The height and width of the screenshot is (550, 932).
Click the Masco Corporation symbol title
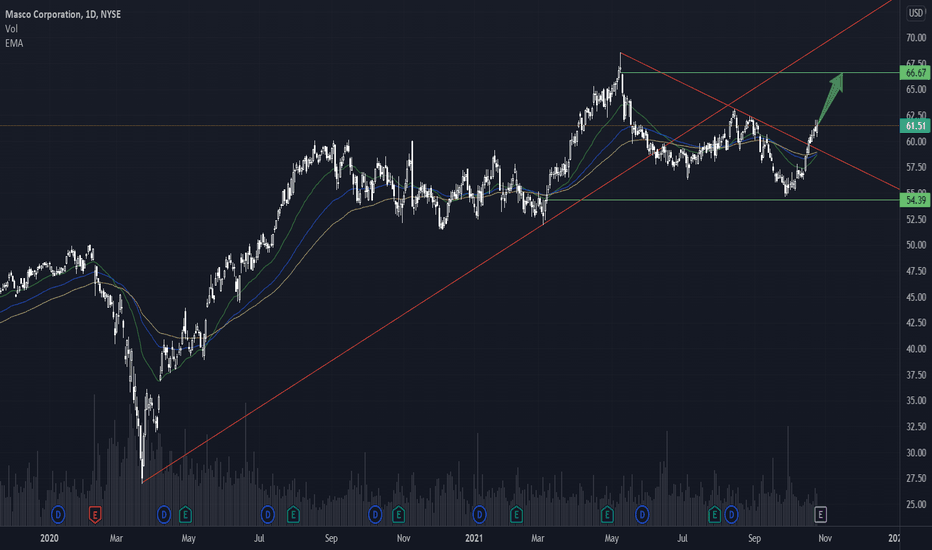63,14
